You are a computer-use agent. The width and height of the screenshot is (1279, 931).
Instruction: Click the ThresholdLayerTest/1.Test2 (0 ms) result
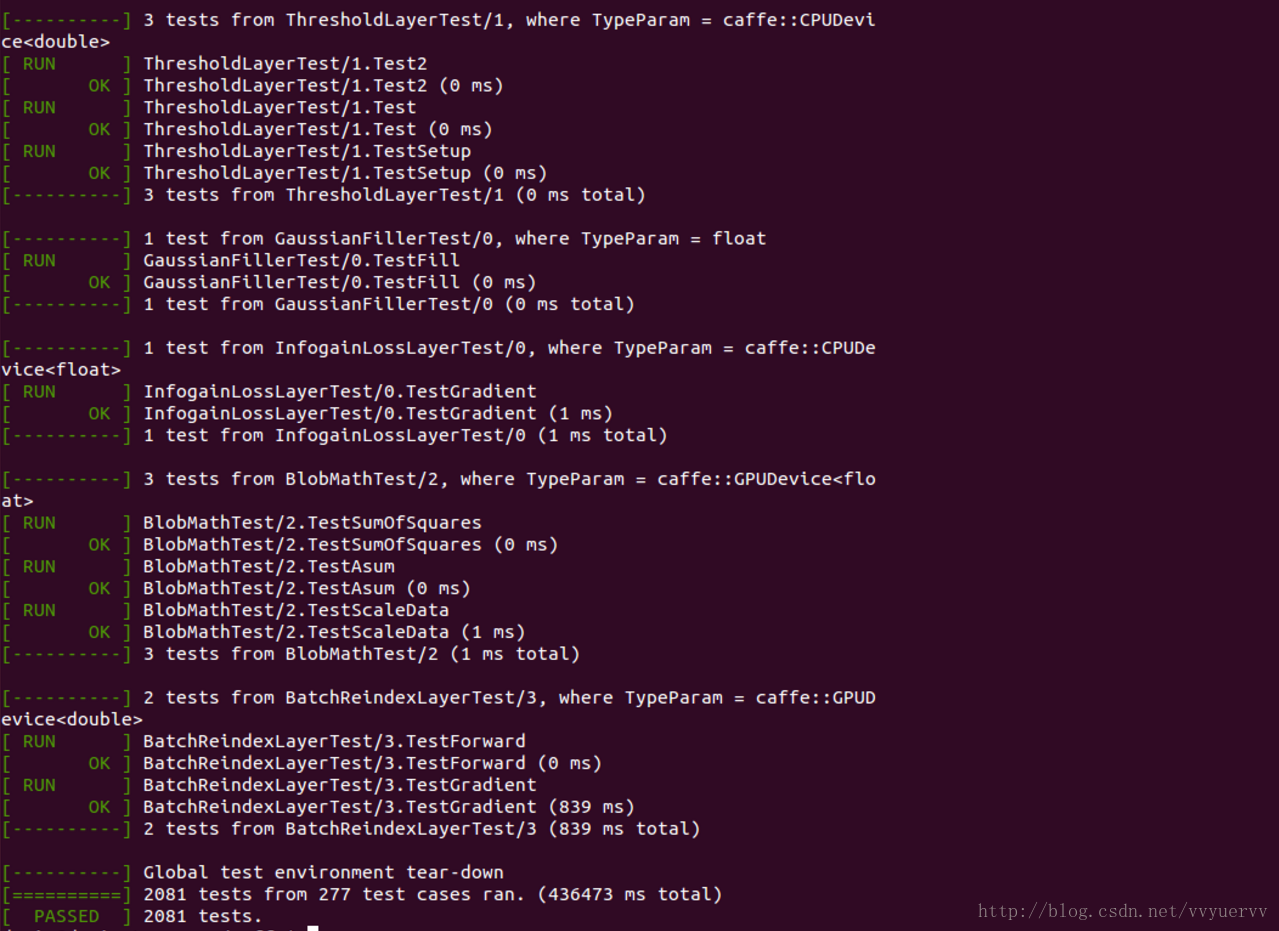click(323, 86)
